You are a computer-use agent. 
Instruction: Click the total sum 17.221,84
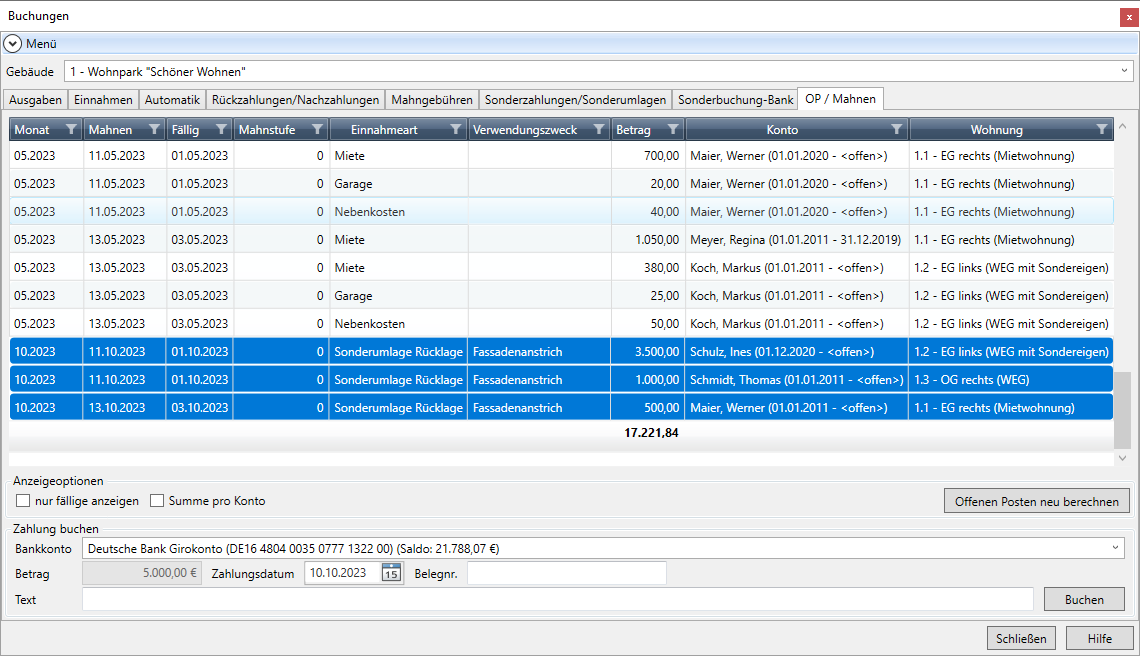[x=651, y=433]
